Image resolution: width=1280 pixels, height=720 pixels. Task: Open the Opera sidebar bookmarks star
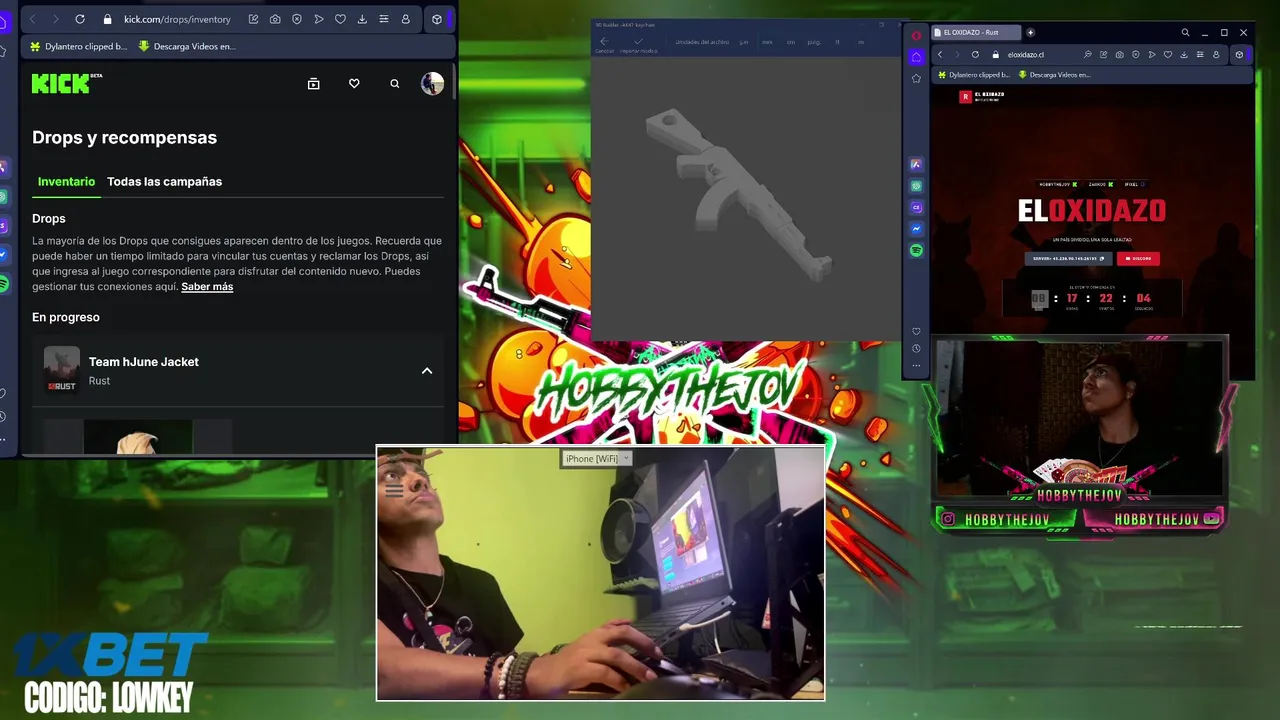[x=916, y=78]
